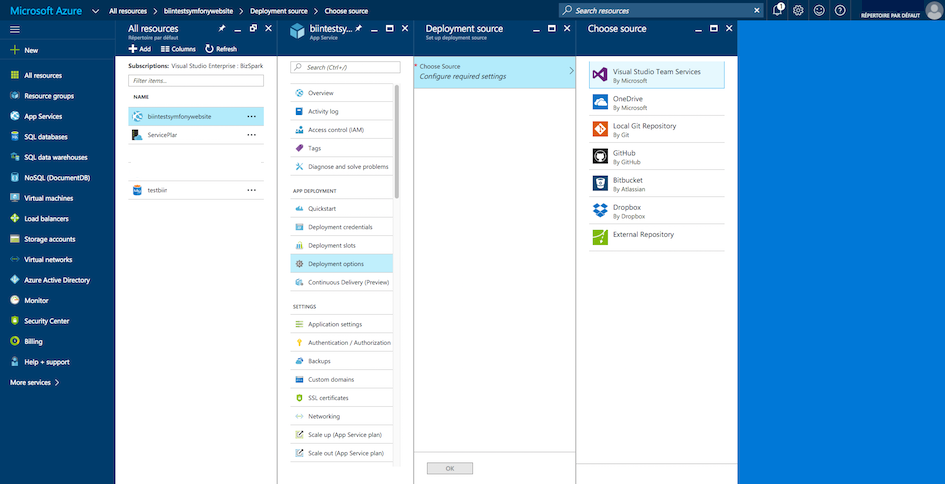The height and width of the screenshot is (484, 945).
Task: Open SSL certificates
Action: pyautogui.click(x=342, y=398)
